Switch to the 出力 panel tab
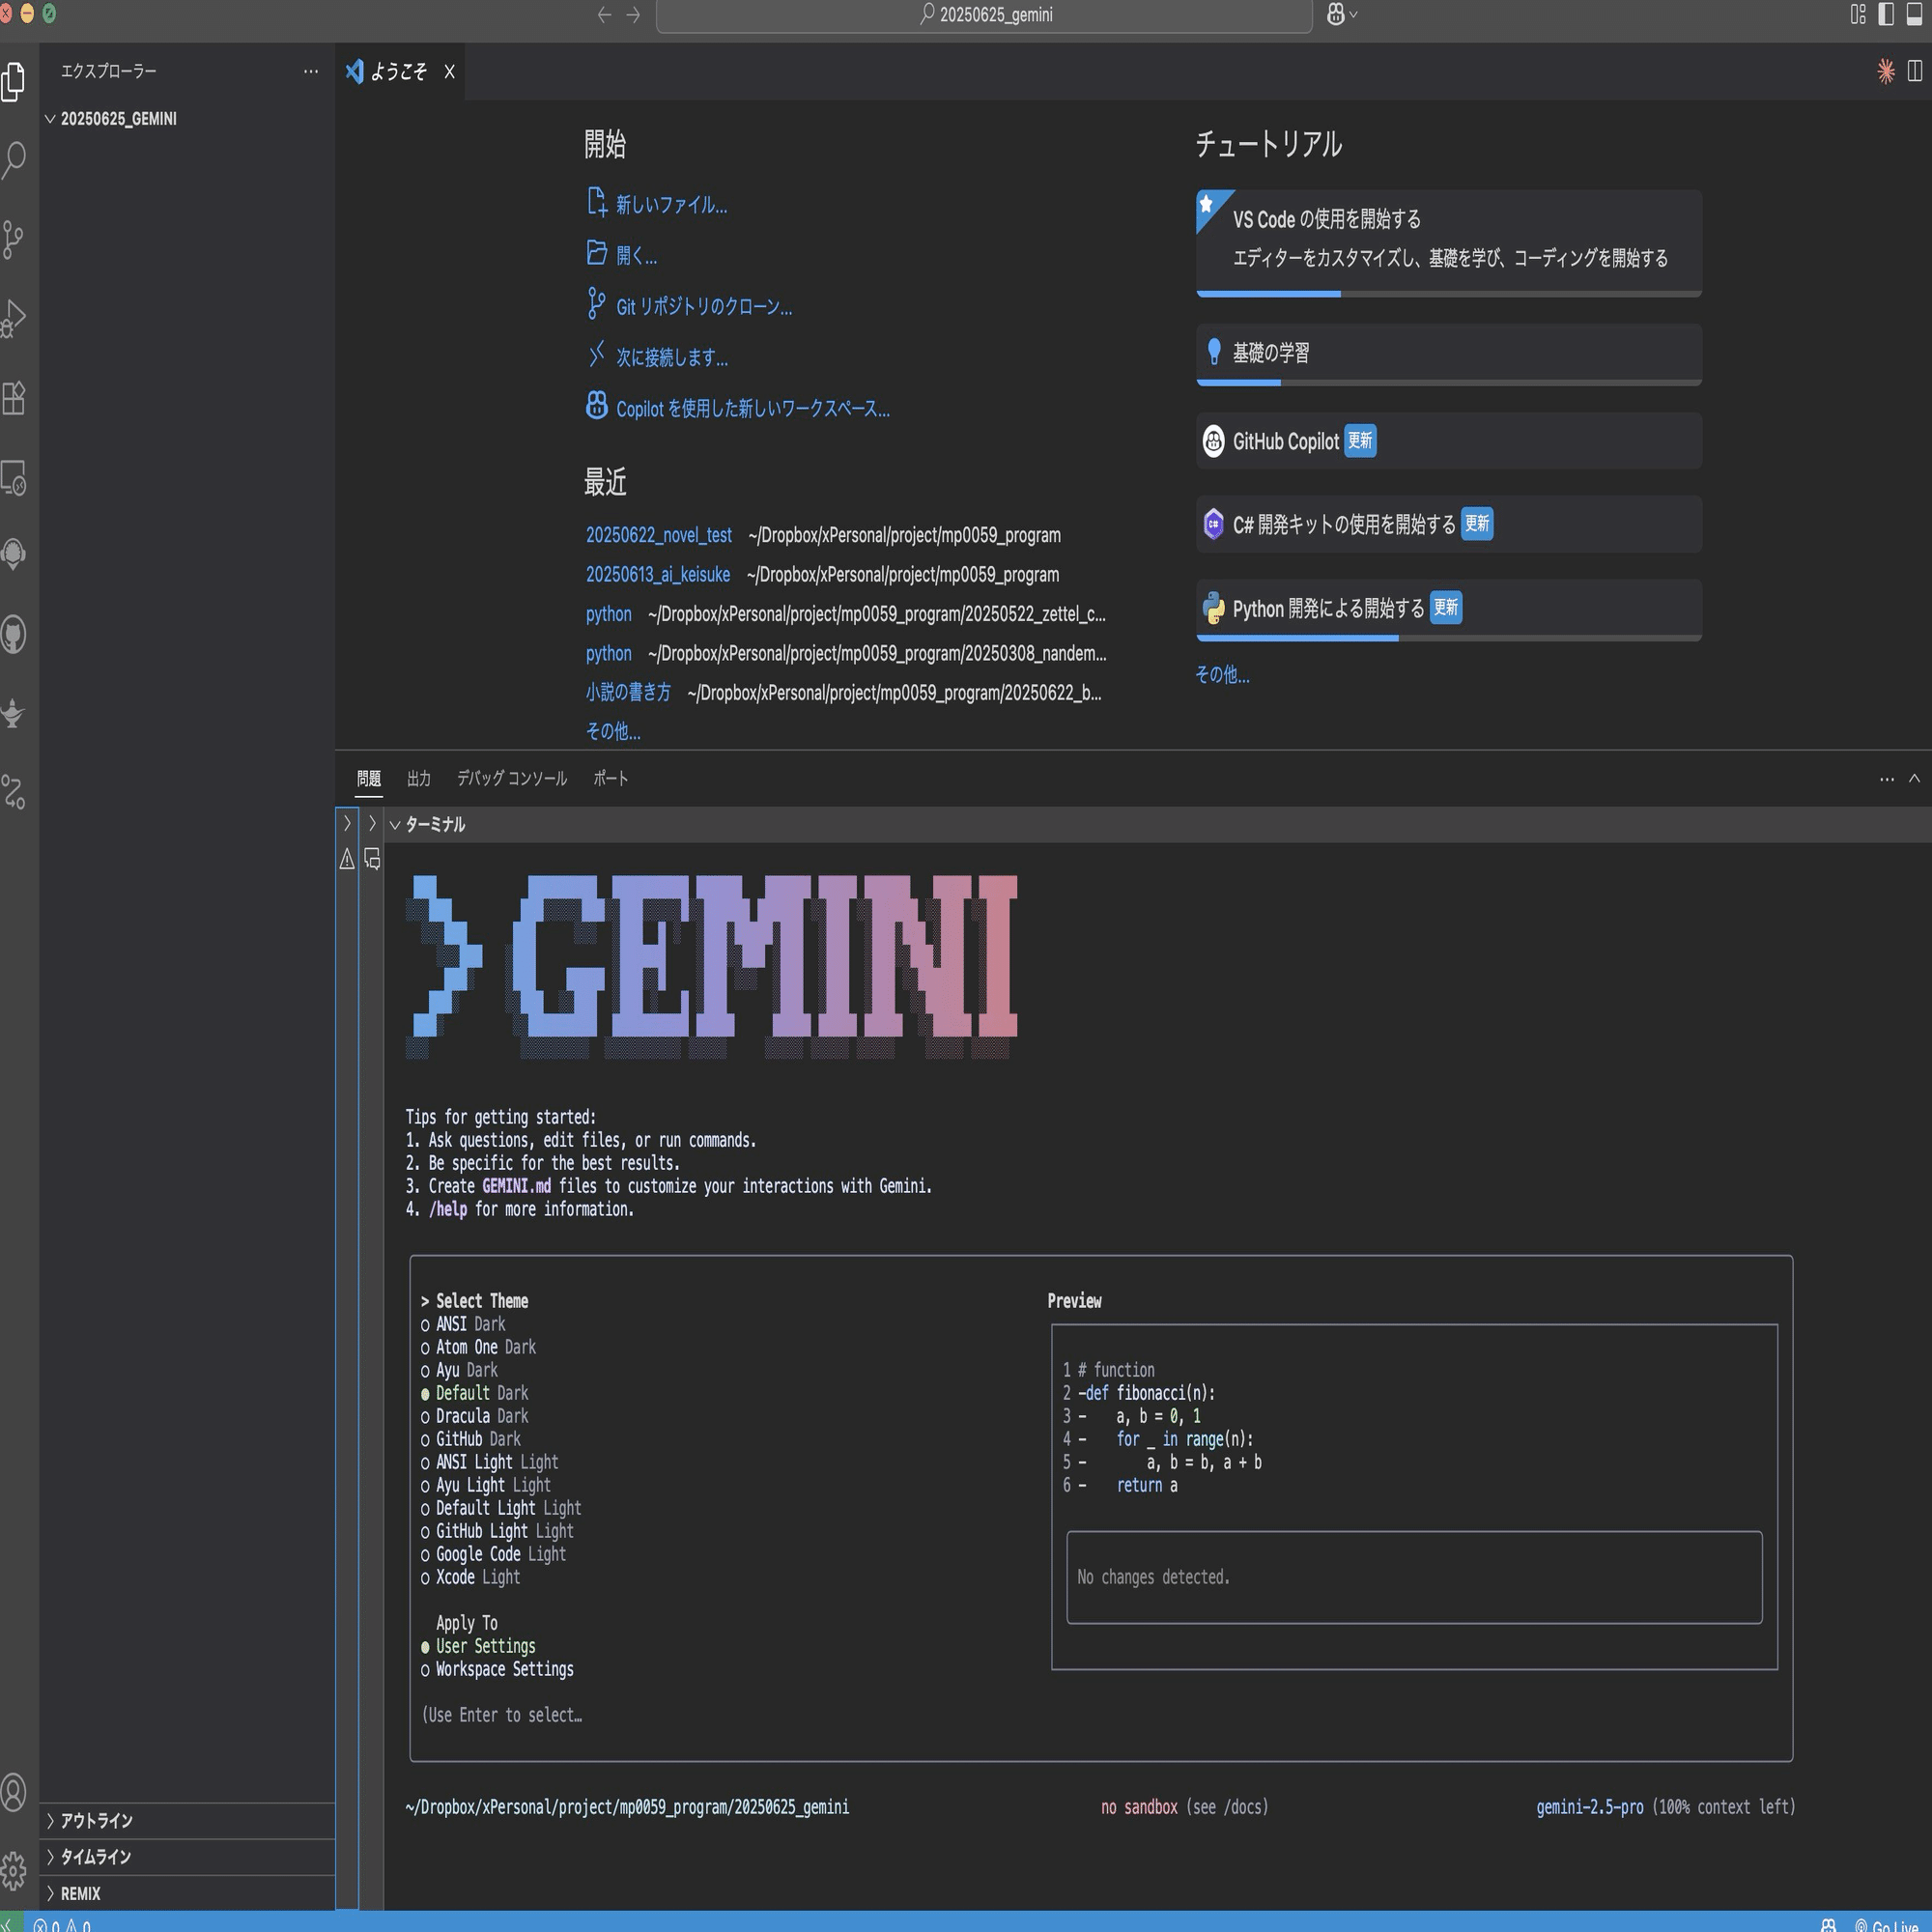1932x1932 pixels. pos(418,778)
